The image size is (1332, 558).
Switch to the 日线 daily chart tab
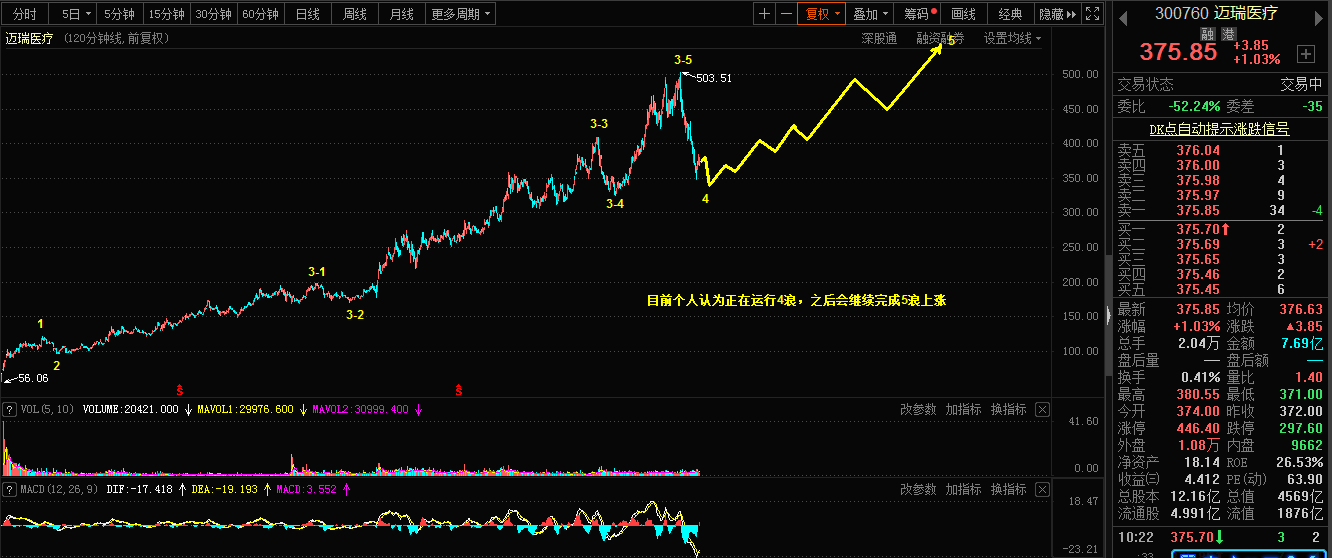point(308,14)
